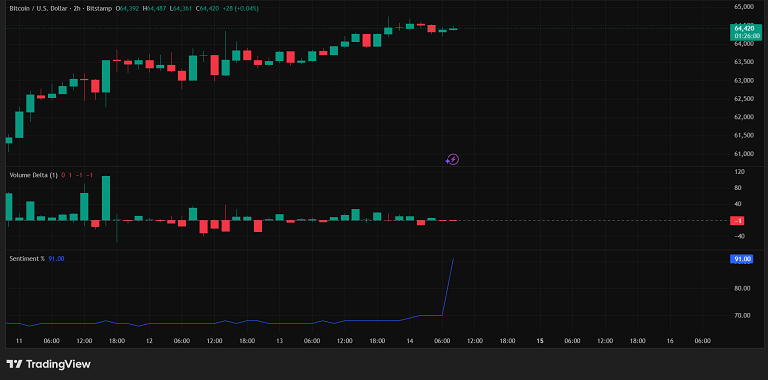
Task: Select the 65,000 price scale label
Action: (x=744, y=7)
